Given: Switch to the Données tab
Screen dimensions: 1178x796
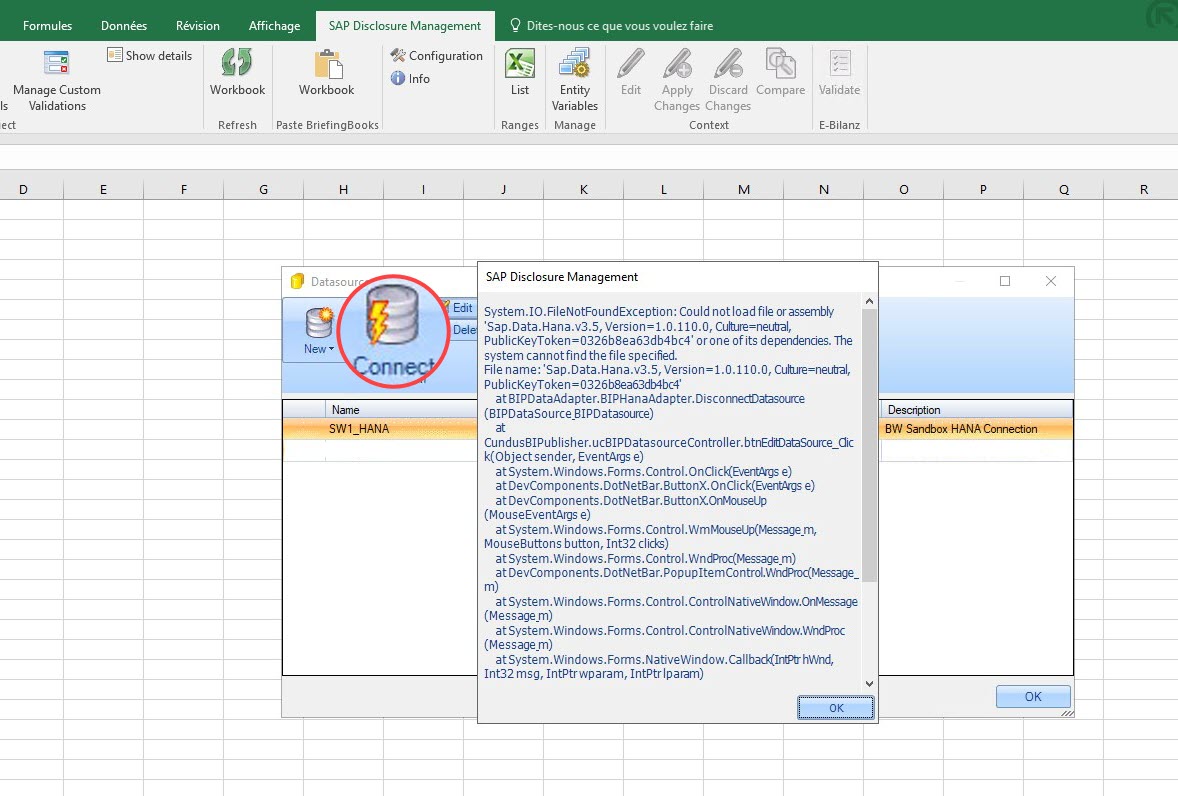Looking at the screenshot, I should pos(124,26).
